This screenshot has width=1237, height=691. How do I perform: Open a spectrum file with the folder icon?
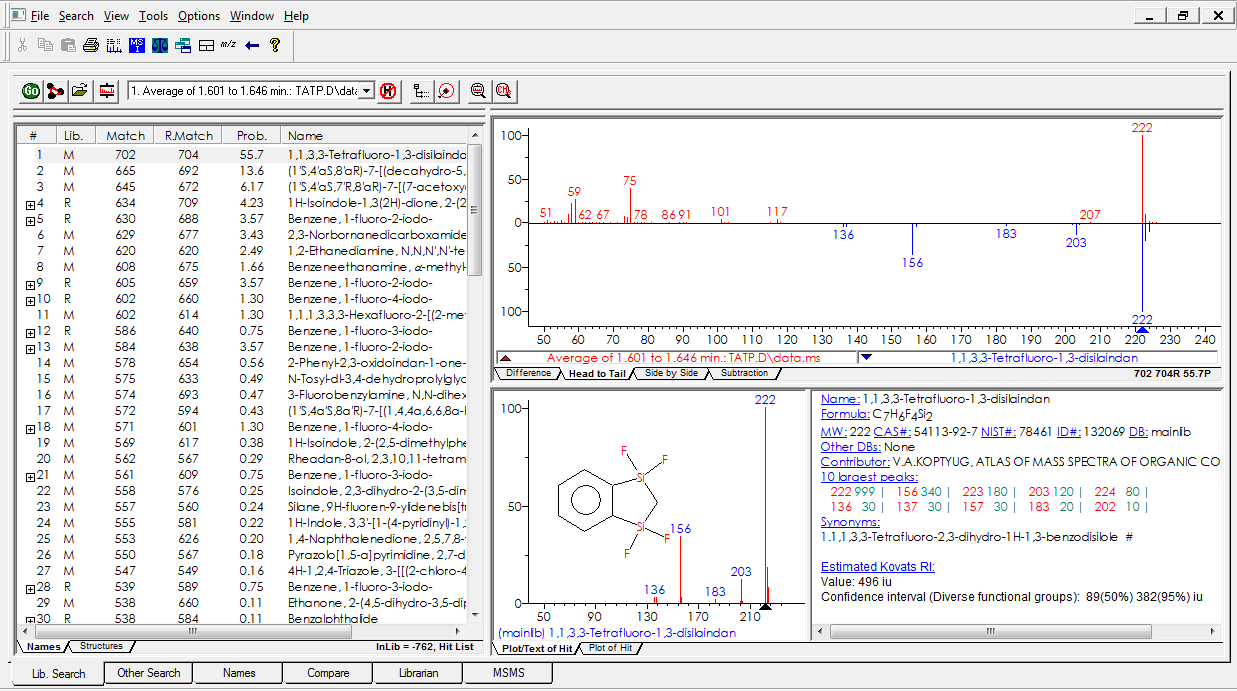pos(79,91)
